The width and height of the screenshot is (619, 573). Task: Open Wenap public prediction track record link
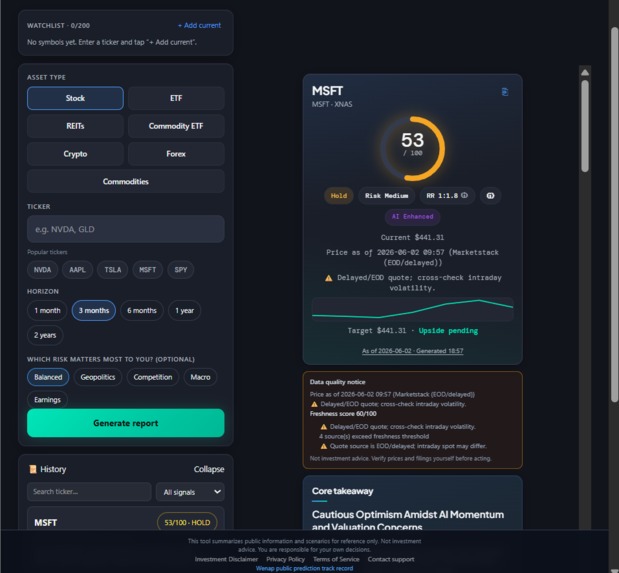[304, 568]
